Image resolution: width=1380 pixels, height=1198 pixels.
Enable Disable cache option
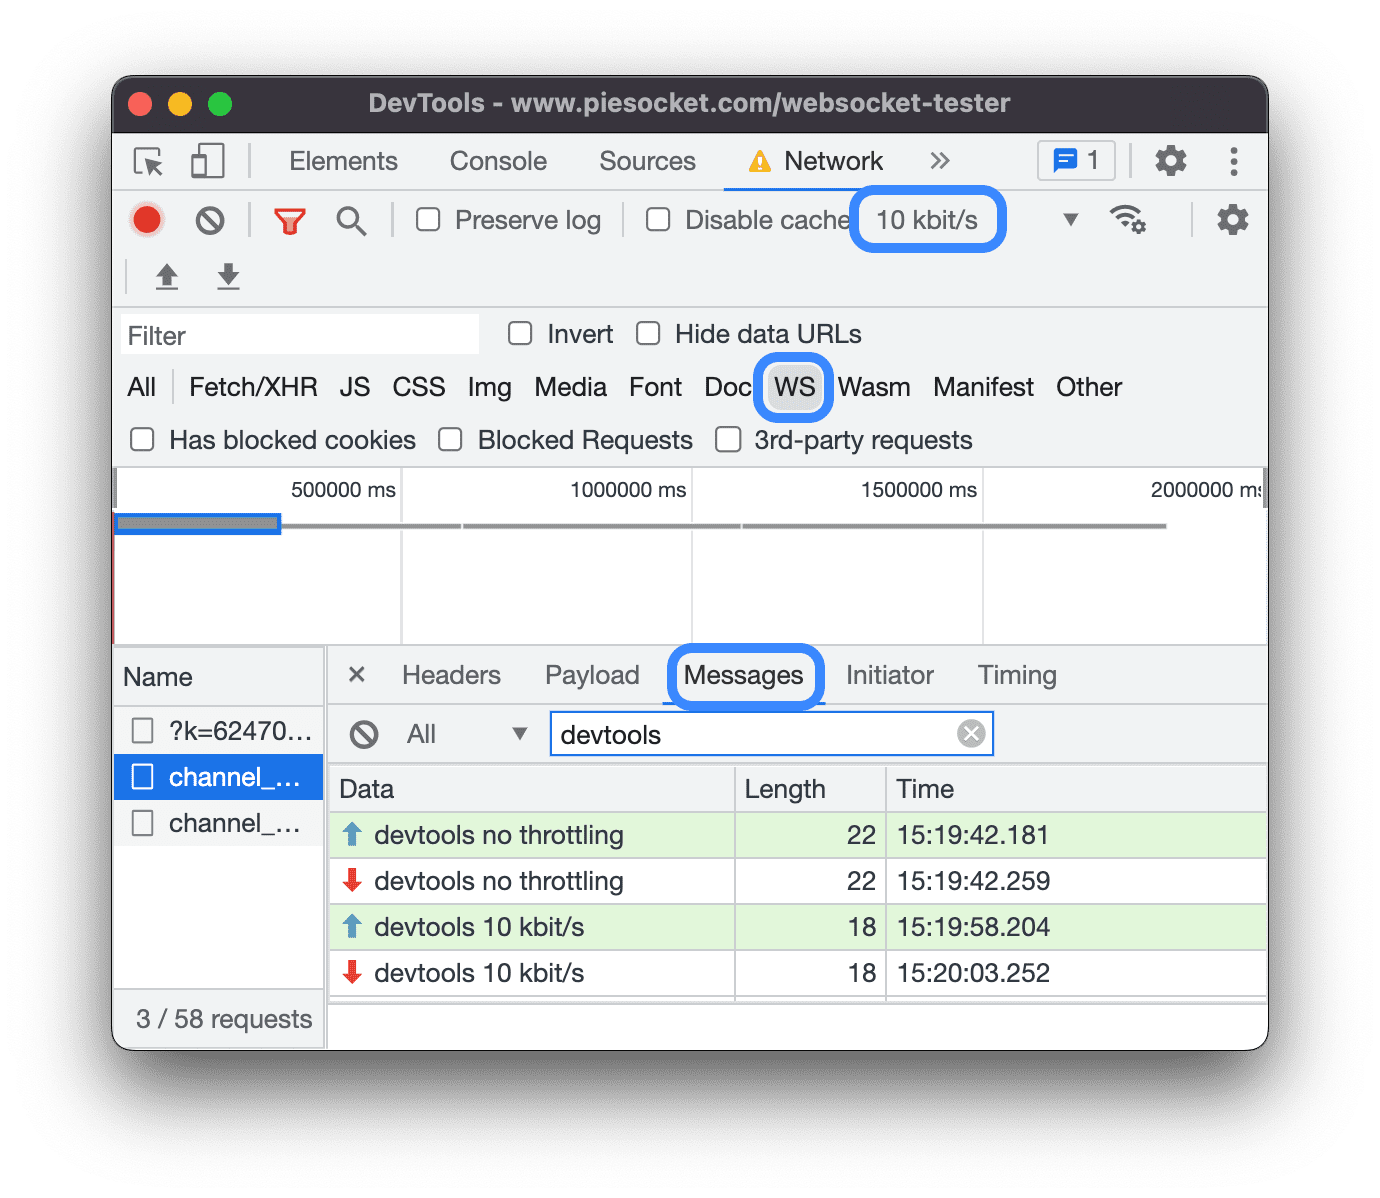click(x=658, y=219)
